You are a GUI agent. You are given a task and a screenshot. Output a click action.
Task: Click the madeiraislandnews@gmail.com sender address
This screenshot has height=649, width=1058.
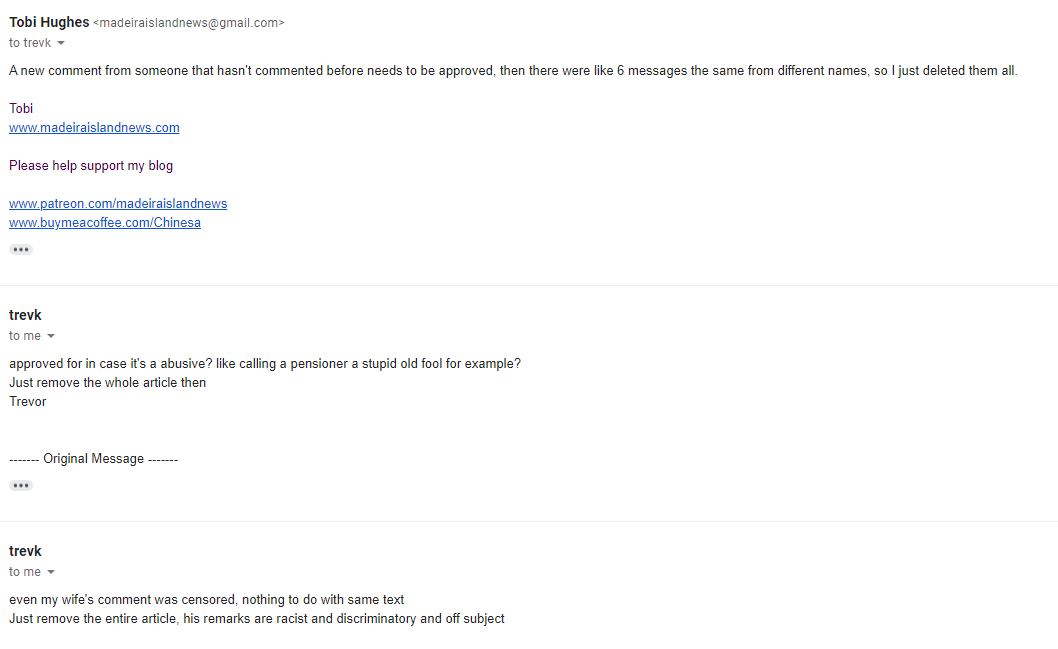click(x=188, y=23)
